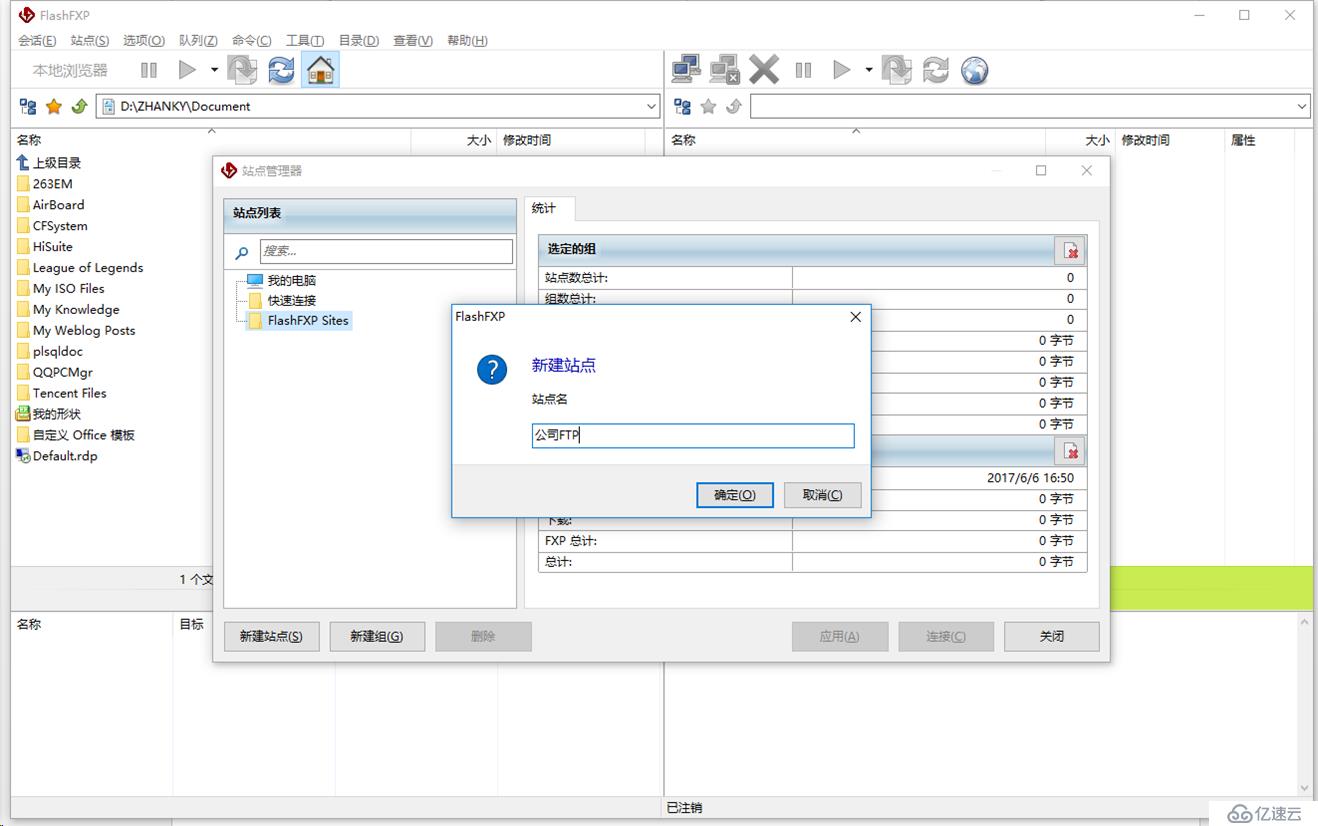Click 新建站点(S) in Site Manager
1318x826 pixels.
(x=271, y=636)
